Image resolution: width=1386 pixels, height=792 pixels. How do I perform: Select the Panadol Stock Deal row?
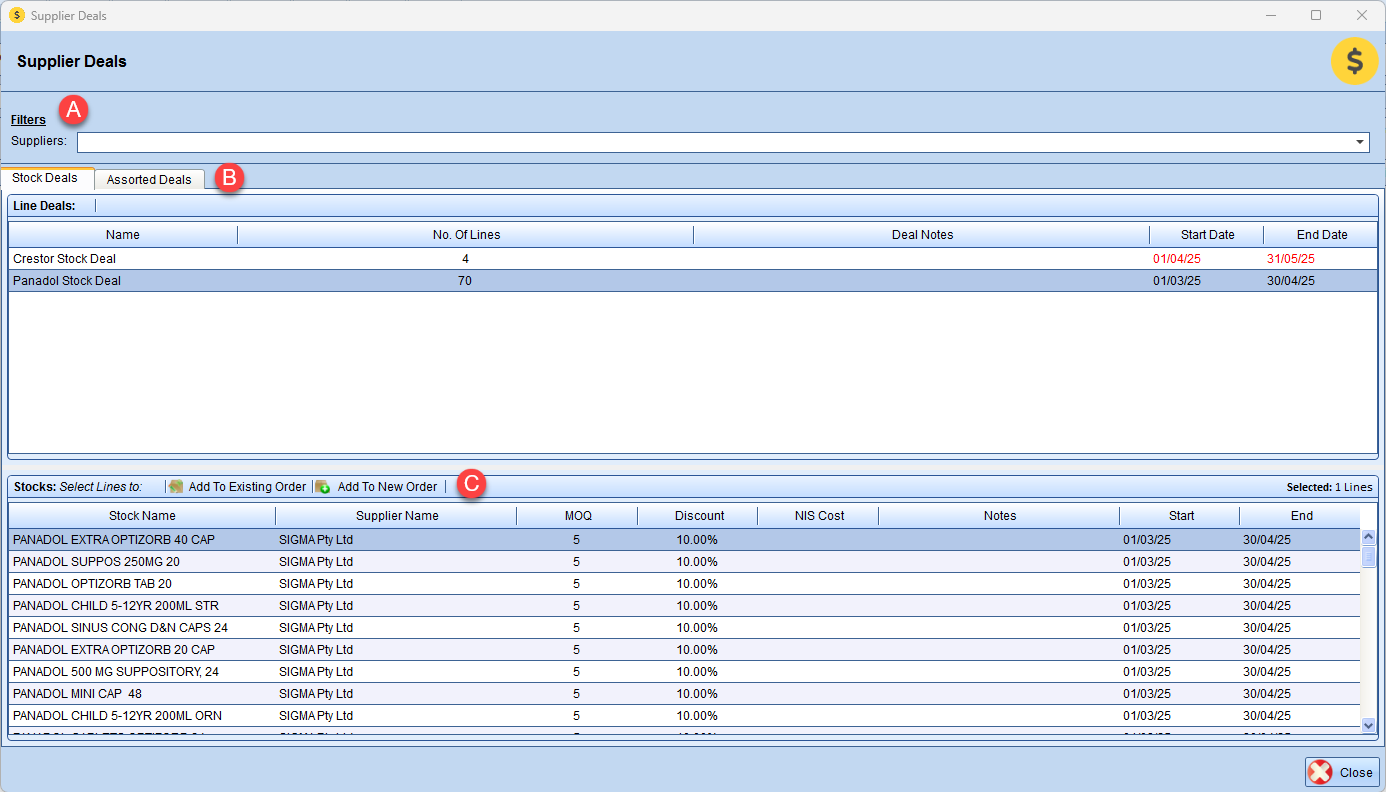(x=67, y=281)
